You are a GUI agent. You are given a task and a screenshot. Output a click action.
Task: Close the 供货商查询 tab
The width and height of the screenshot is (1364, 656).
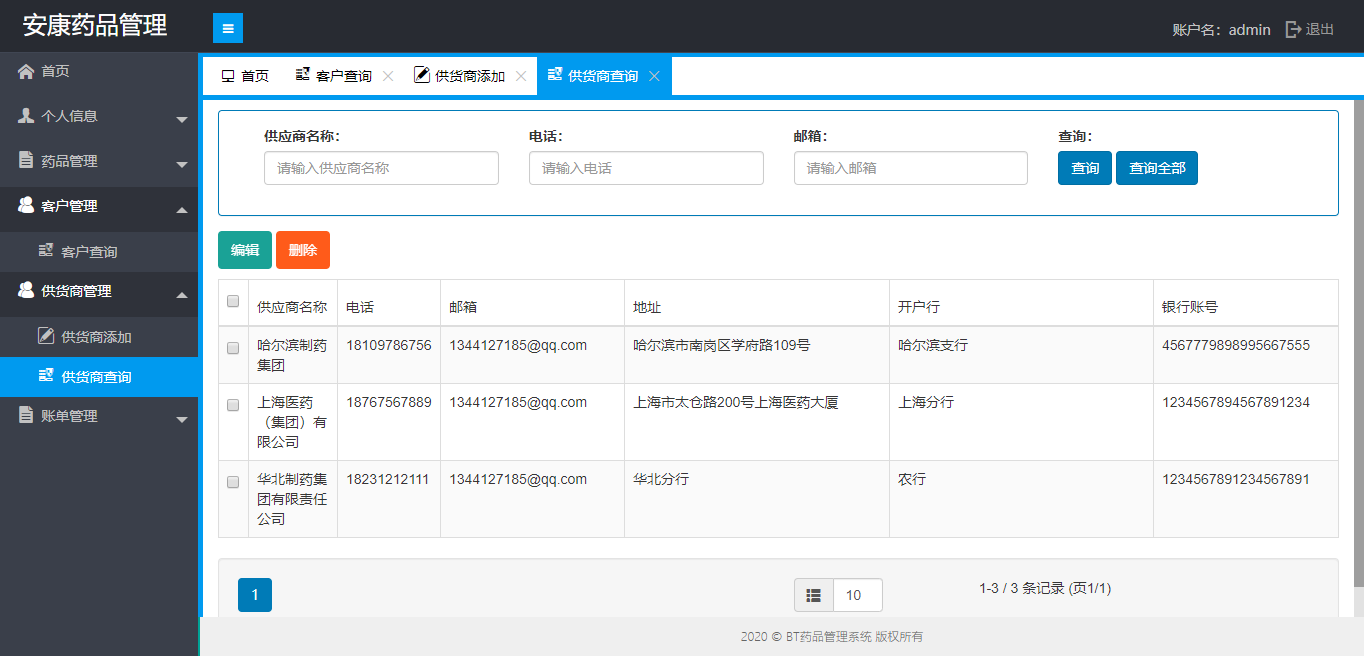click(654, 76)
